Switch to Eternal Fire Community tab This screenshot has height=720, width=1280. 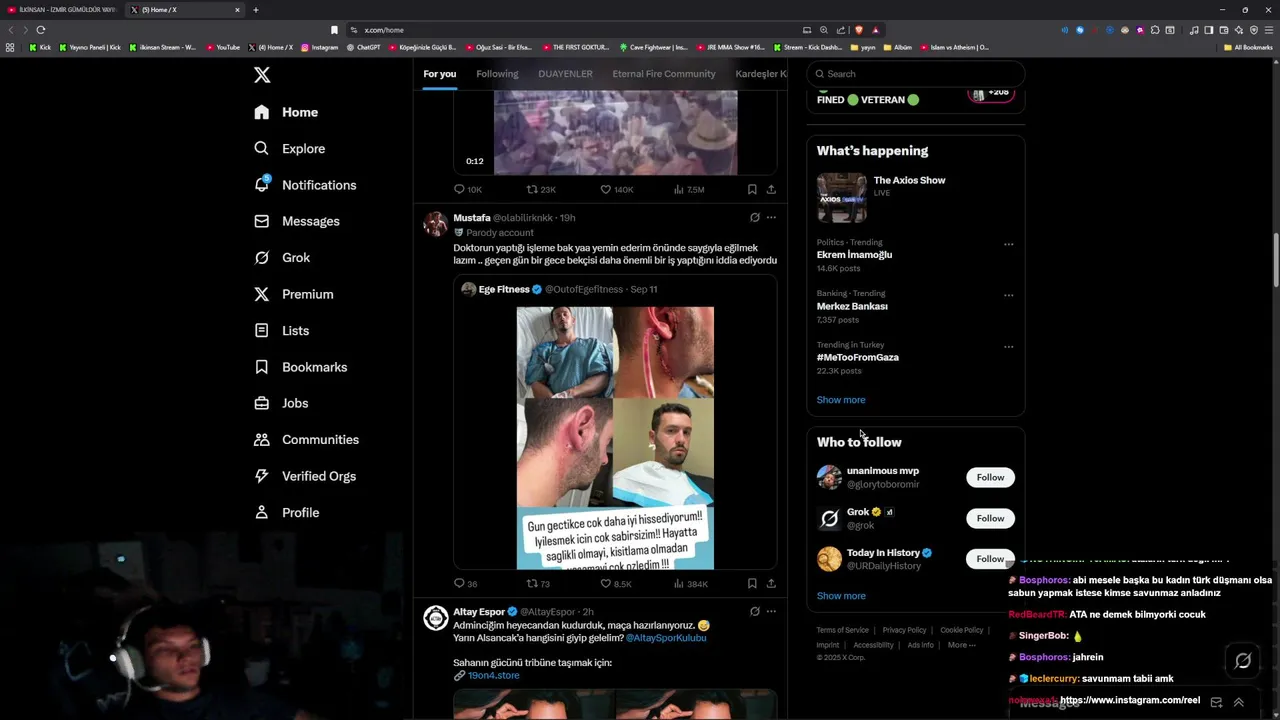(664, 74)
